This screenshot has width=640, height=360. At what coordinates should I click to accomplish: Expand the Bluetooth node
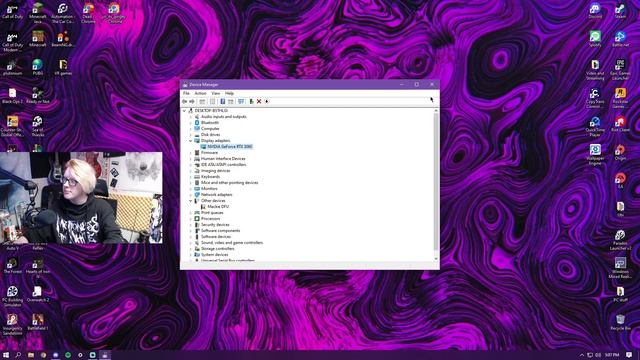[x=190, y=123]
